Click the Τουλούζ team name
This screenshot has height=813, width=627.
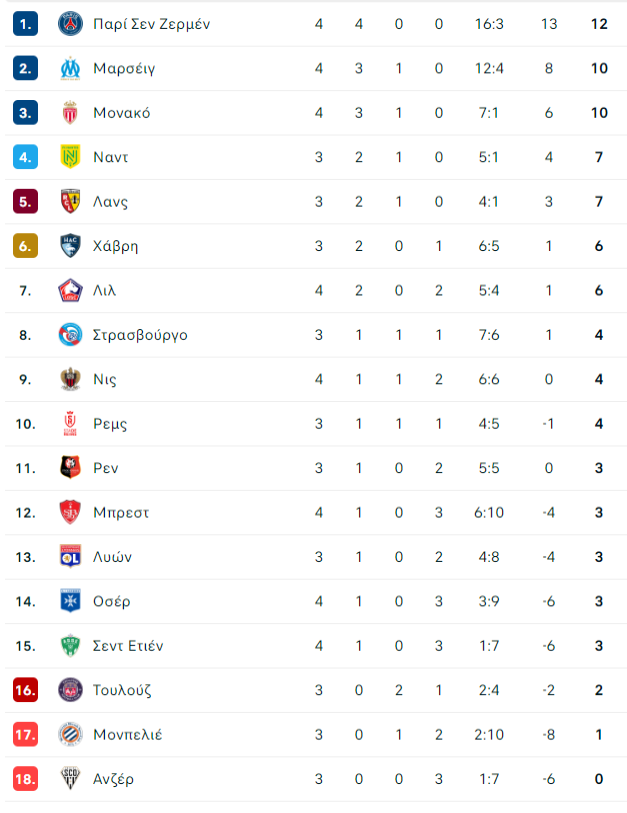pyautogui.click(x=122, y=691)
